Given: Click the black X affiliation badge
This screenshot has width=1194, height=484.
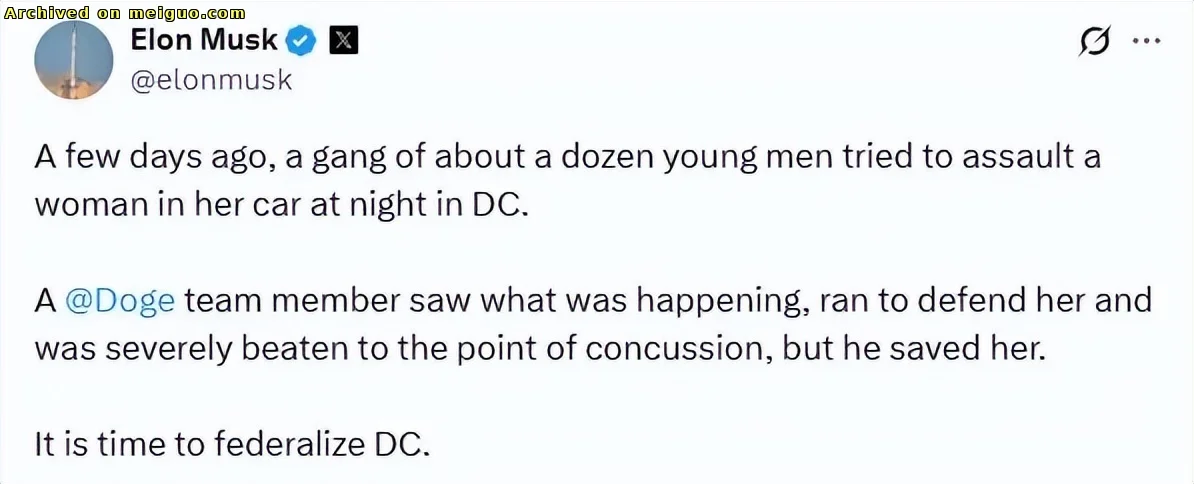Looking at the screenshot, I should pos(343,40).
